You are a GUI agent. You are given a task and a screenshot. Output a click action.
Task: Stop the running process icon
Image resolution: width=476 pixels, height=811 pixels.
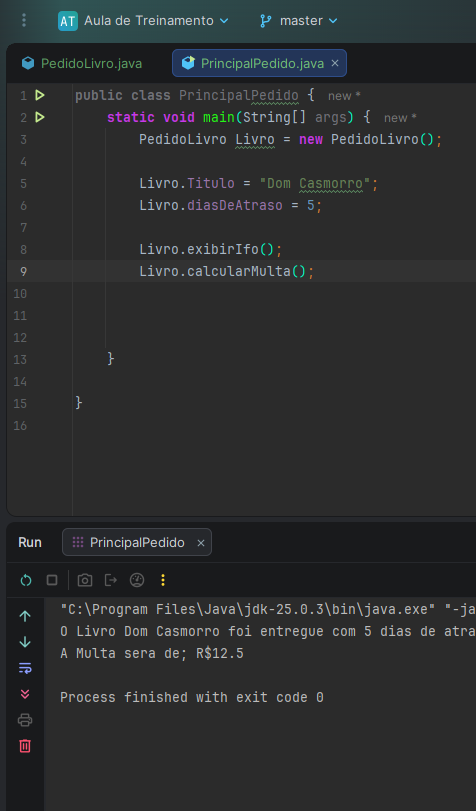click(52, 580)
